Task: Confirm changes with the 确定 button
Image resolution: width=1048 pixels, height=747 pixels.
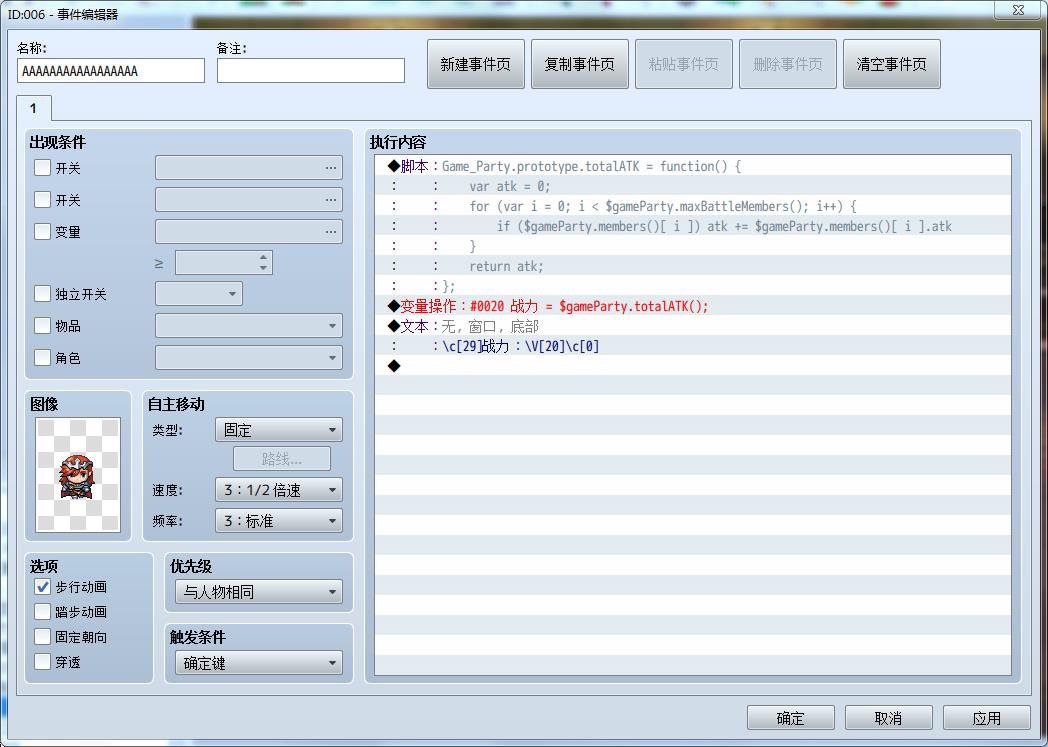Action: coord(790,717)
